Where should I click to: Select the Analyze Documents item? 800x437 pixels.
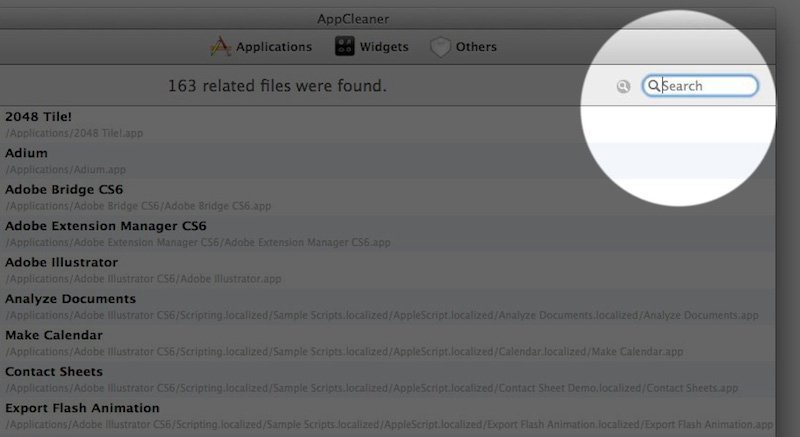pyautogui.click(x=70, y=298)
